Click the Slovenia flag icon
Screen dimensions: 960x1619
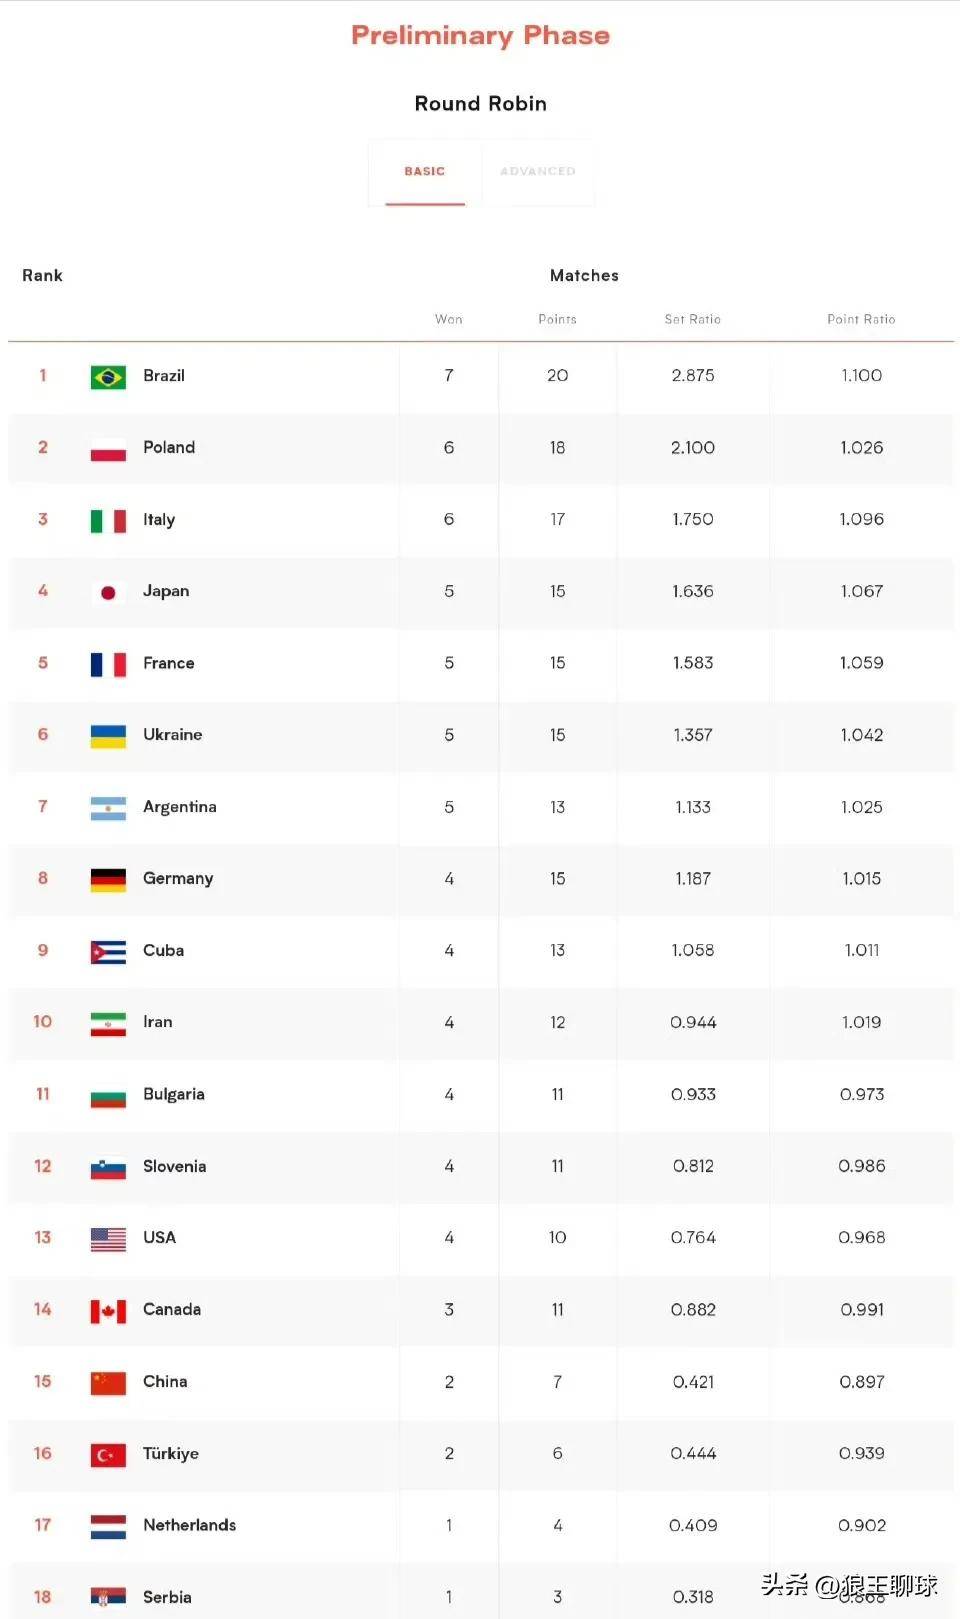(108, 1167)
